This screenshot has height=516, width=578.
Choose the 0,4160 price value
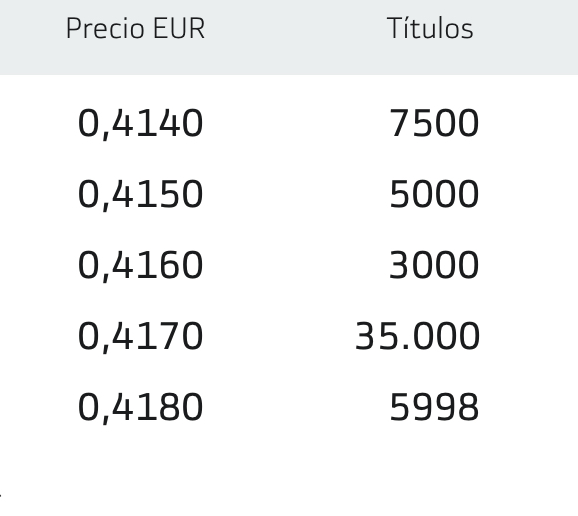tap(140, 265)
